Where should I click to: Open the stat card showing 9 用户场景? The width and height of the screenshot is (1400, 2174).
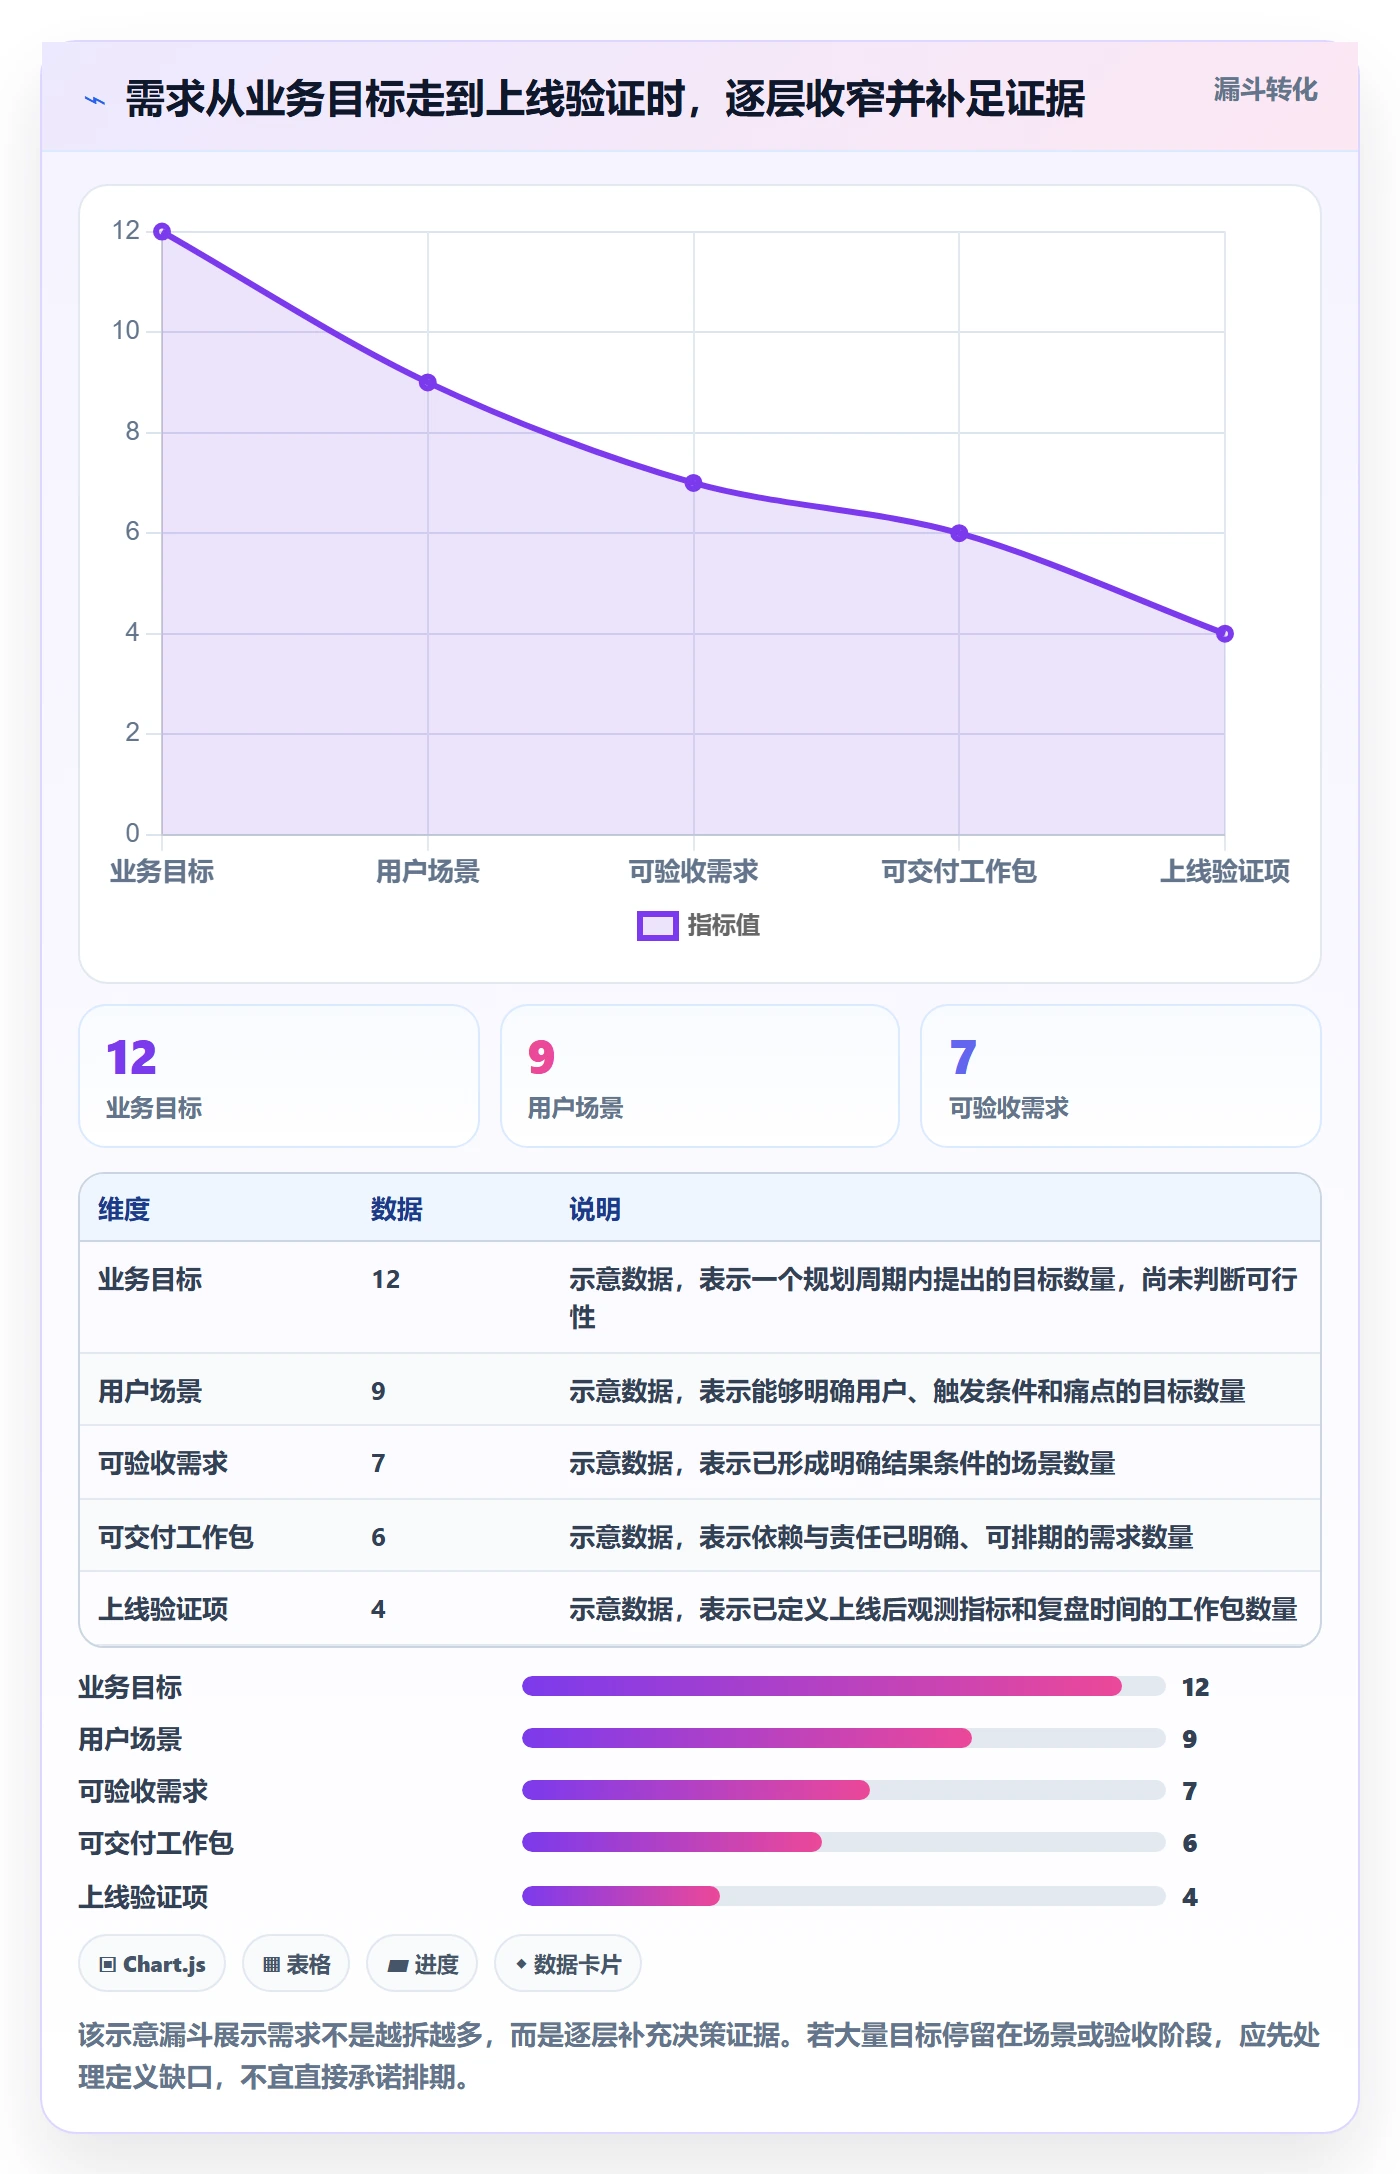pyautogui.click(x=700, y=1076)
